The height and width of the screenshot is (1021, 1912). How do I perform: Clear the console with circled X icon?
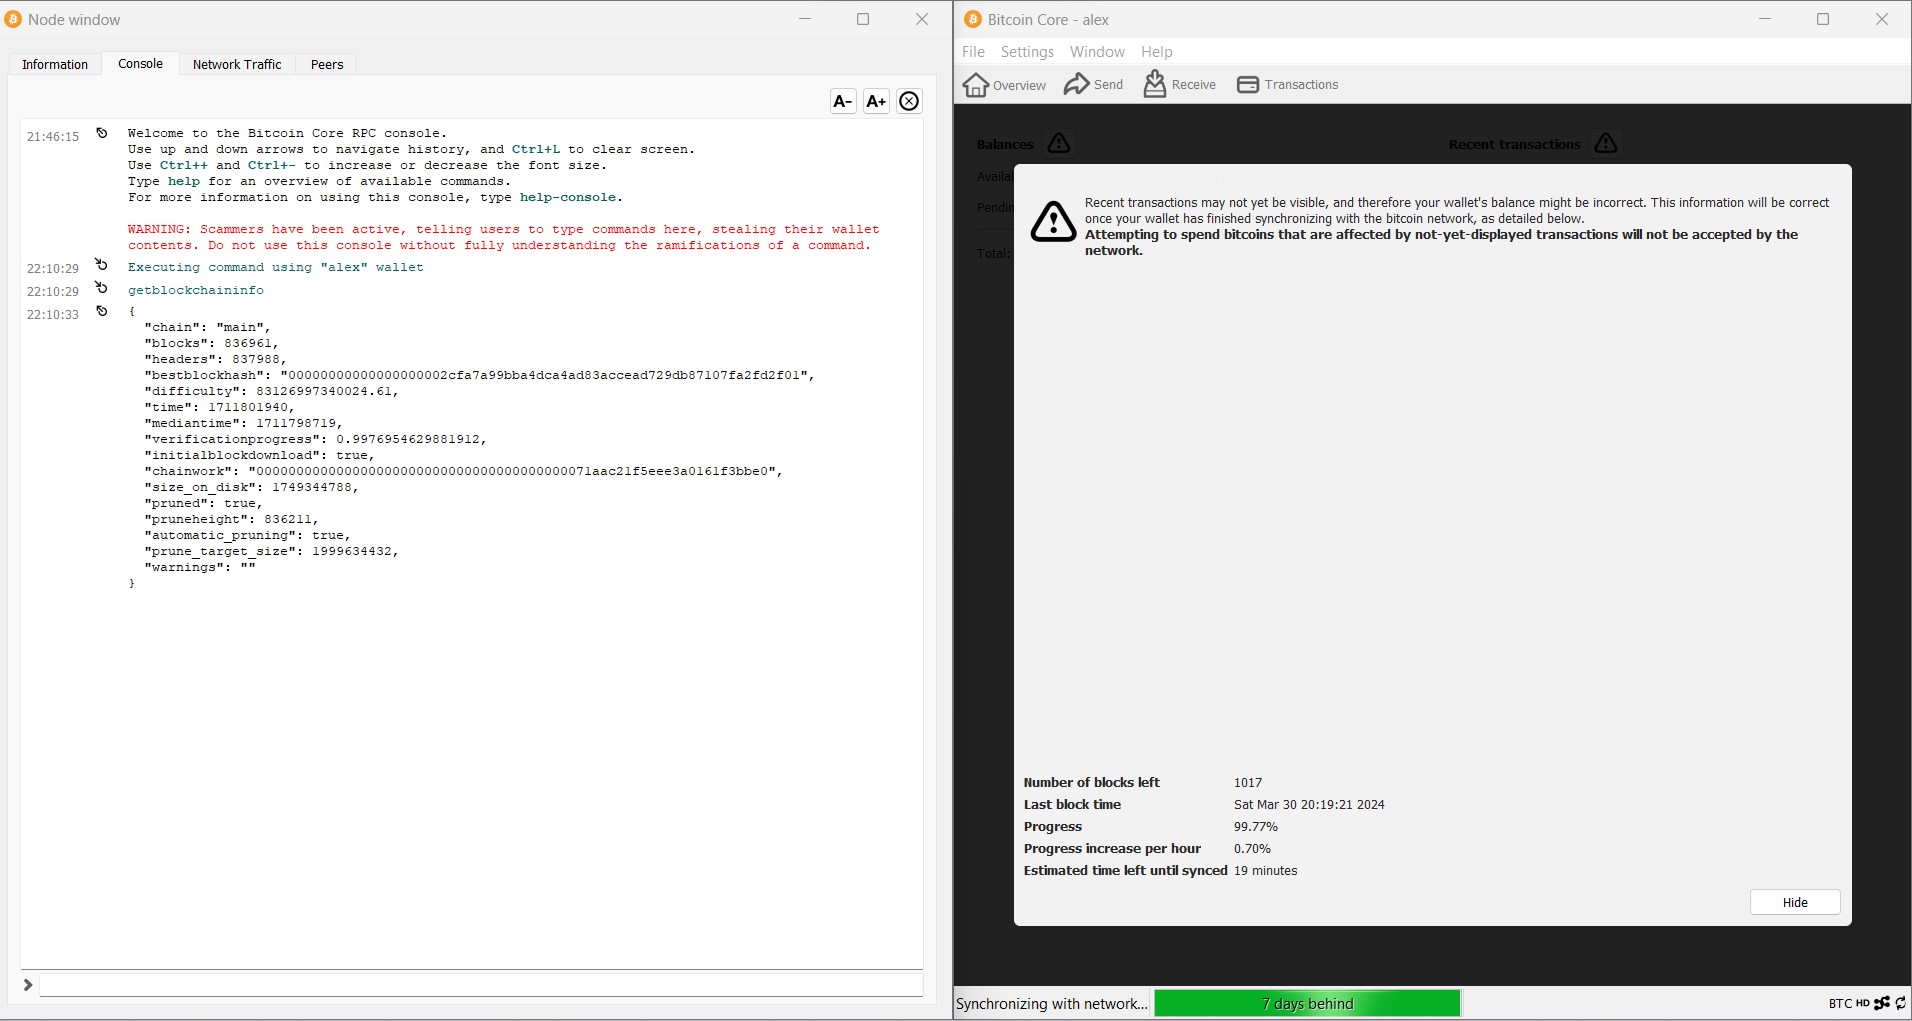[x=909, y=101]
